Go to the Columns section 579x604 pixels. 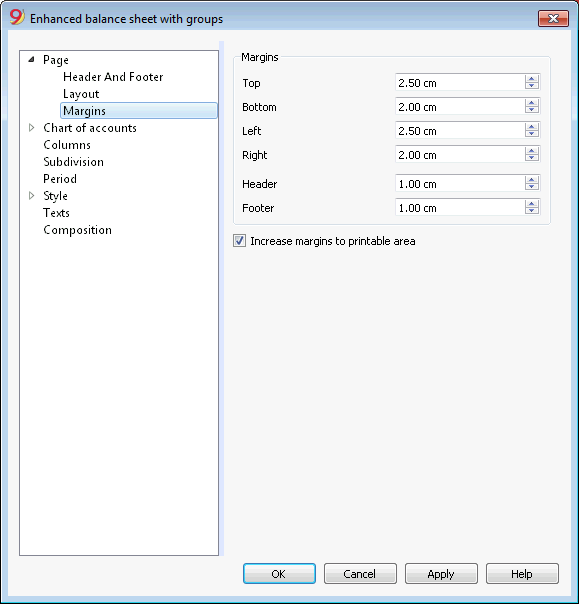click(x=67, y=145)
